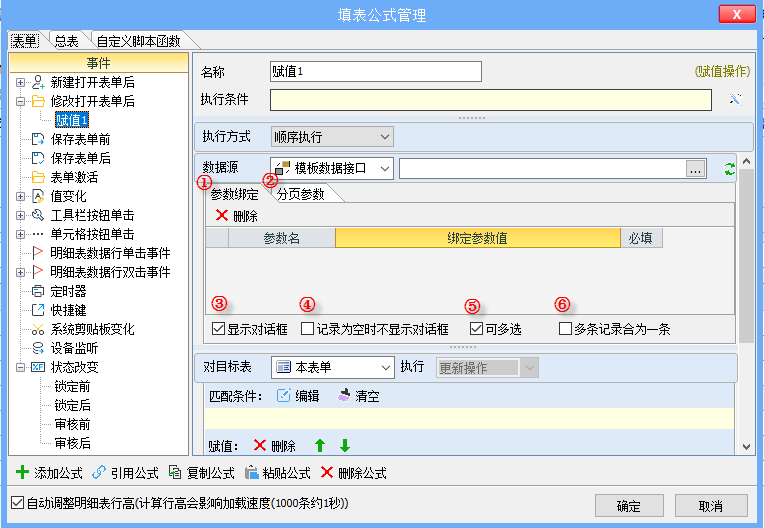Click the reference formula link icon
This screenshot has height=528, width=764.
coord(98,472)
